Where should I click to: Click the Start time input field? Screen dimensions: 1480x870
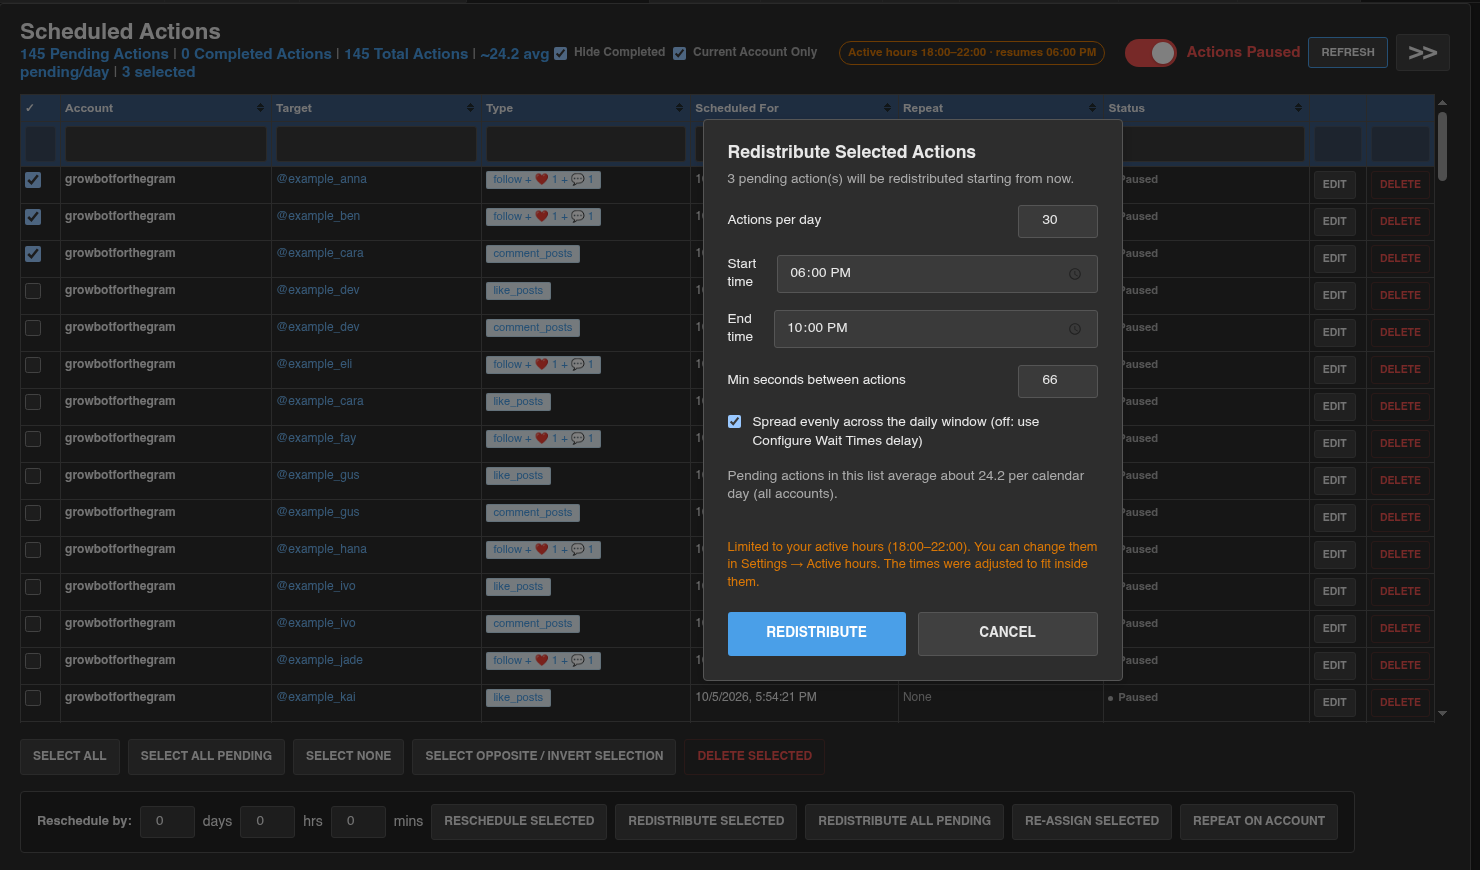(937, 274)
